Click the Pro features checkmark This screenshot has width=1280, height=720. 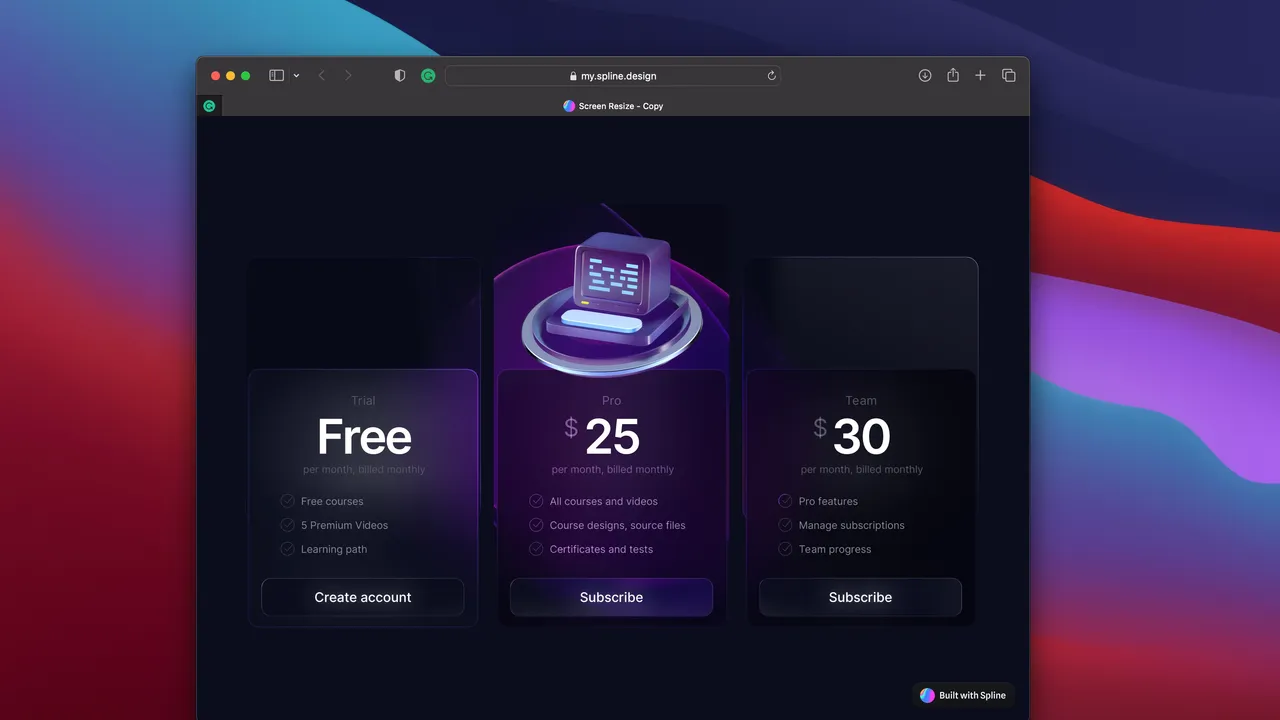(x=785, y=501)
